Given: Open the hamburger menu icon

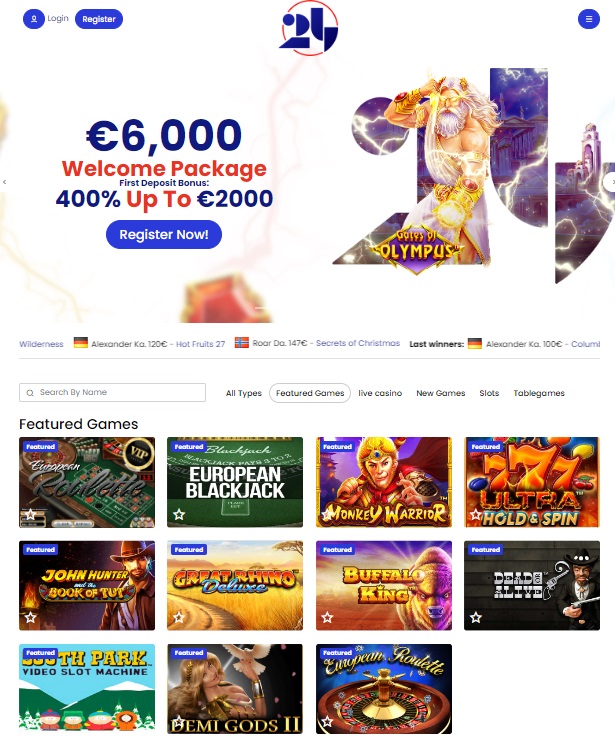Looking at the screenshot, I should point(589,19).
